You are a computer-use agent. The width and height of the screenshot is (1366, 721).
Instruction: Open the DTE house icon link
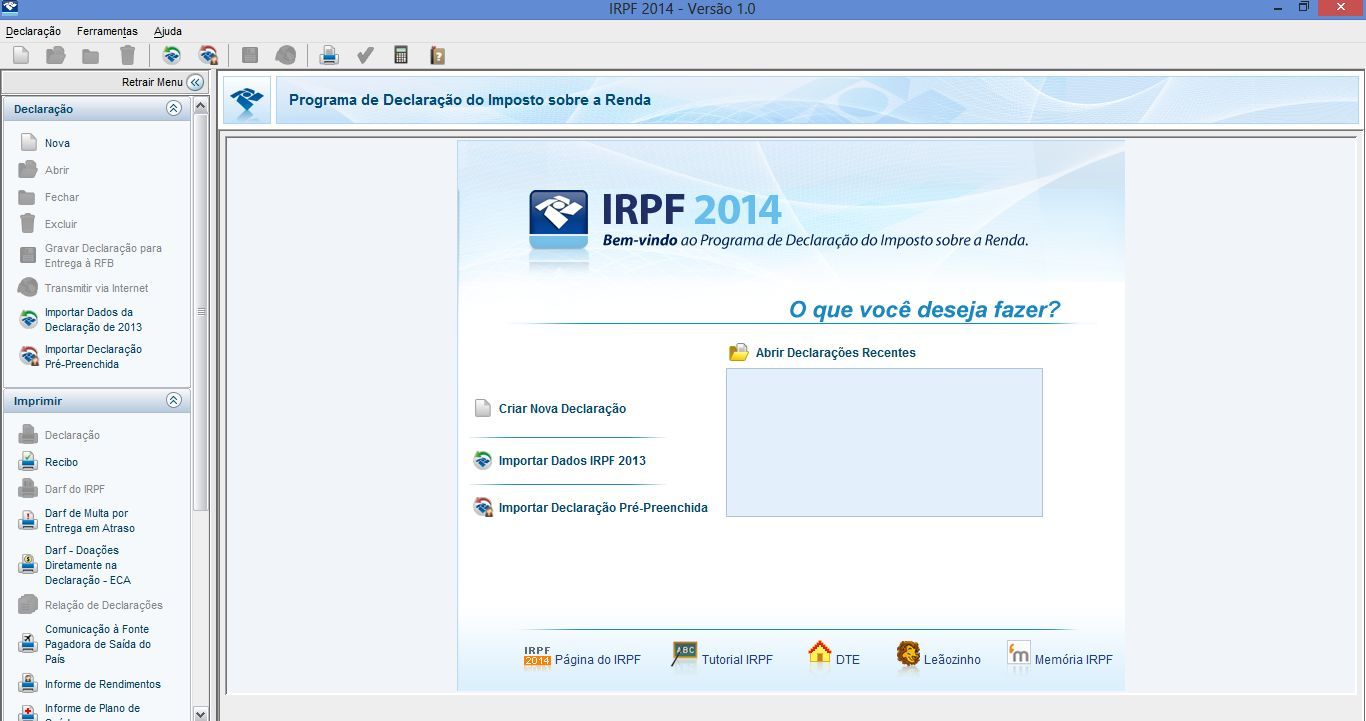[x=834, y=657]
